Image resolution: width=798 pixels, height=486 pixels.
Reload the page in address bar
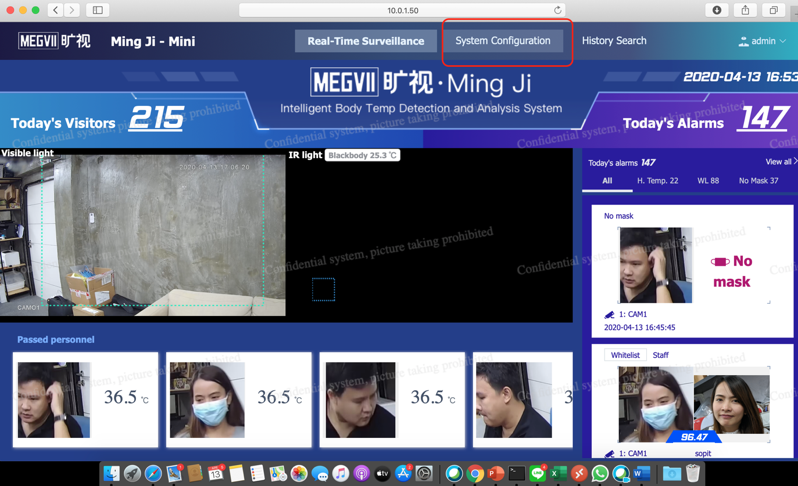(x=558, y=10)
